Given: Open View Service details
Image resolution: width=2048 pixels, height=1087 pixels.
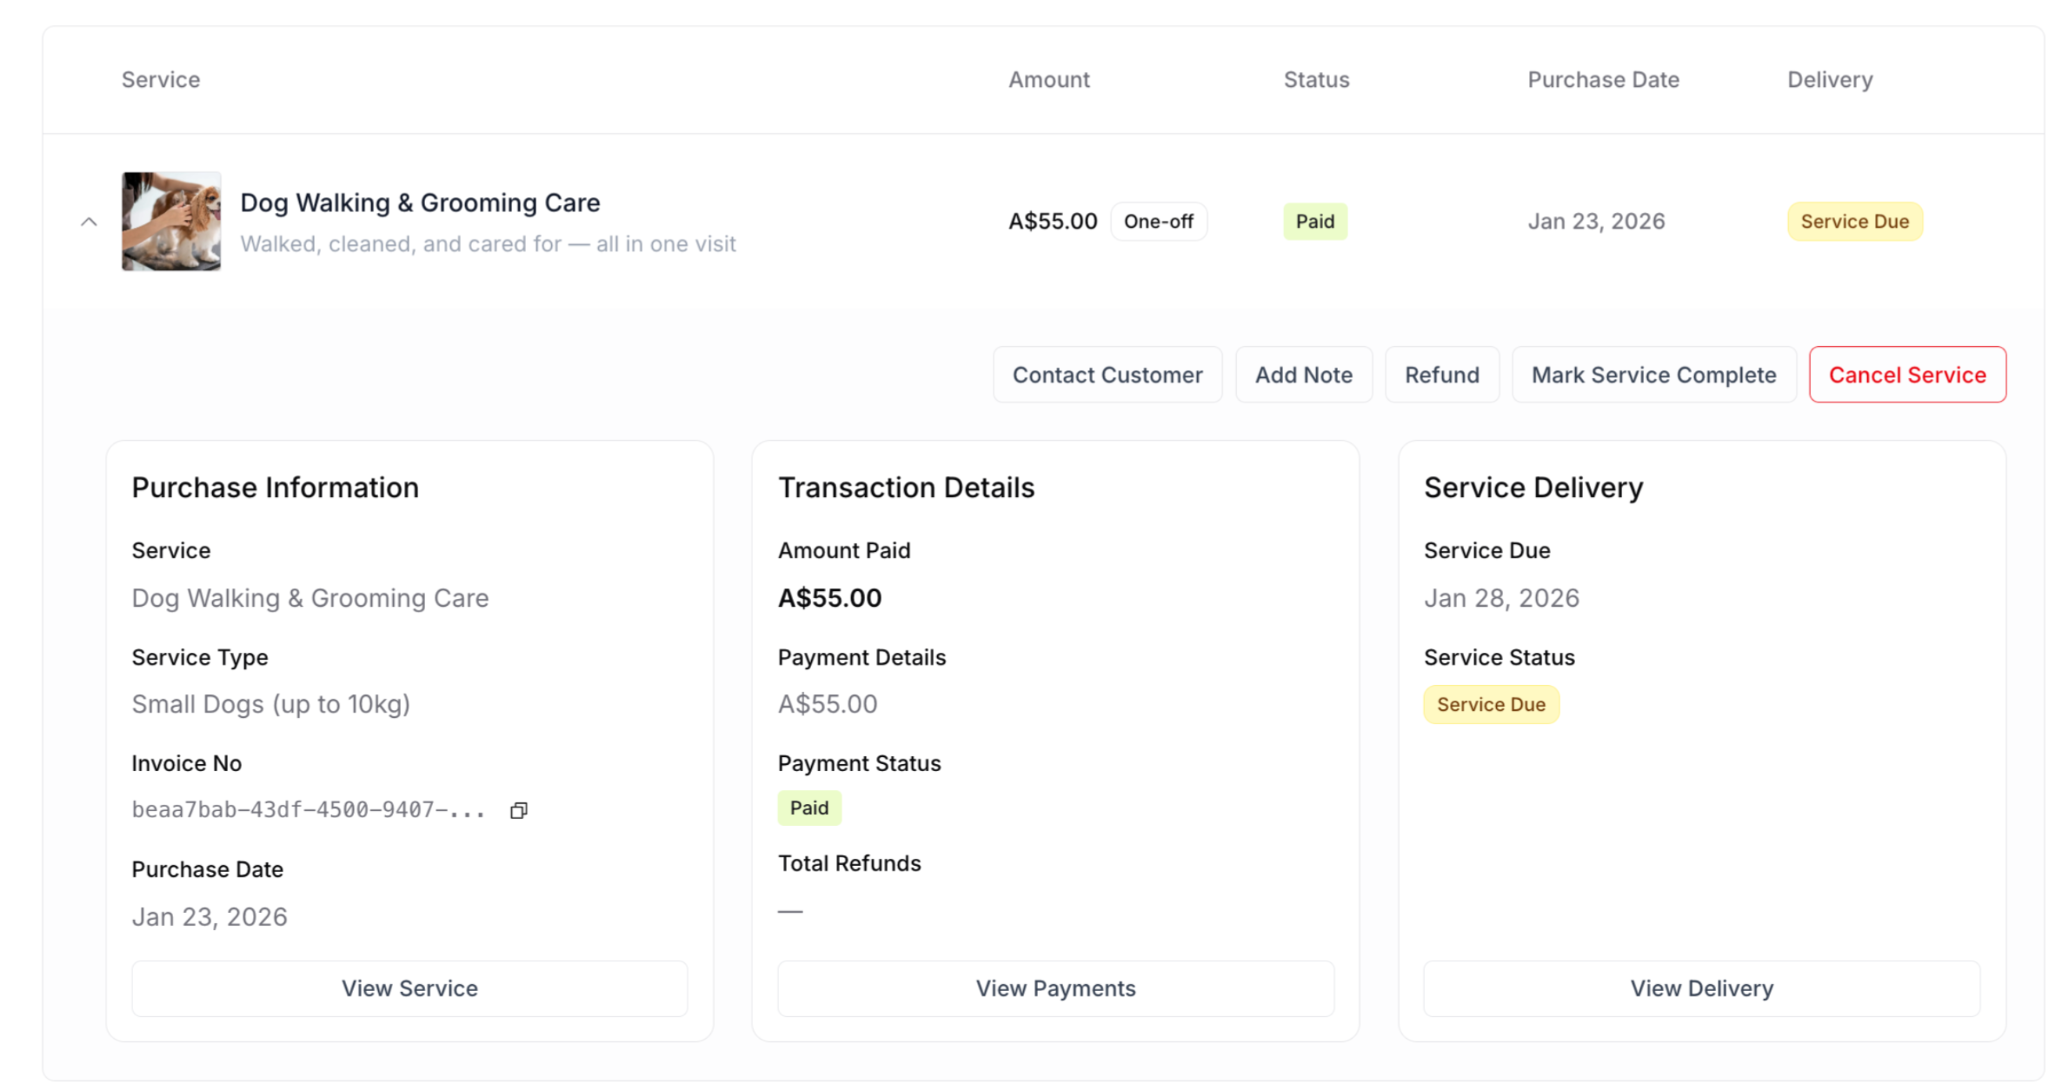Looking at the screenshot, I should [409, 988].
